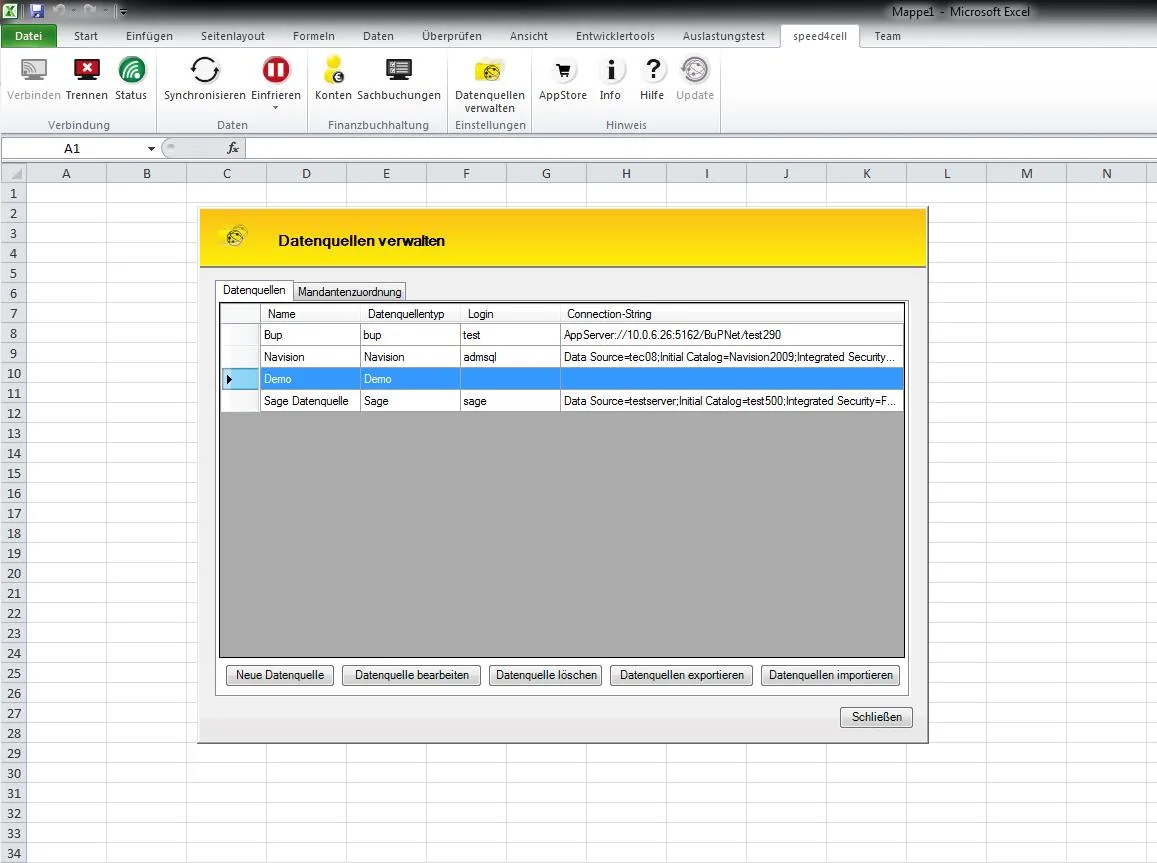1157x863 pixels.
Task: Open the Daten ribbon tab
Action: pyautogui.click(x=379, y=36)
